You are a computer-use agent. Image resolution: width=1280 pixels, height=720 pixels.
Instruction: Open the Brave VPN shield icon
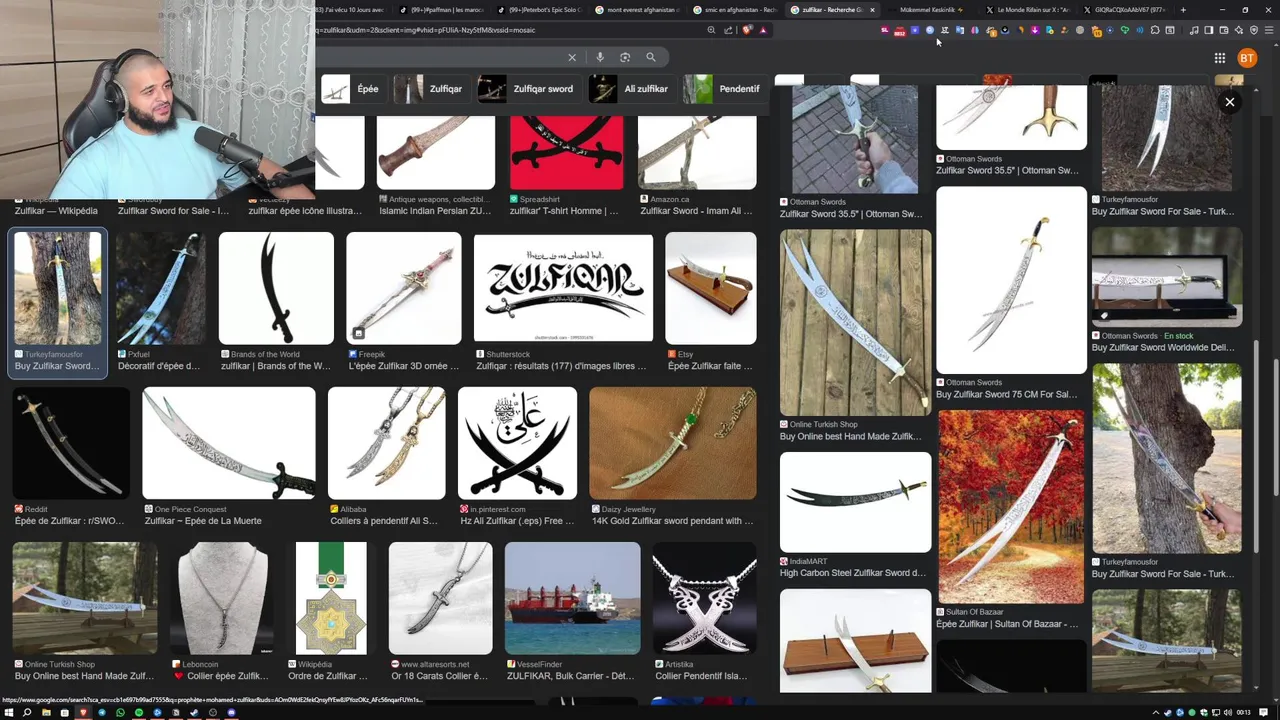coord(1254,30)
